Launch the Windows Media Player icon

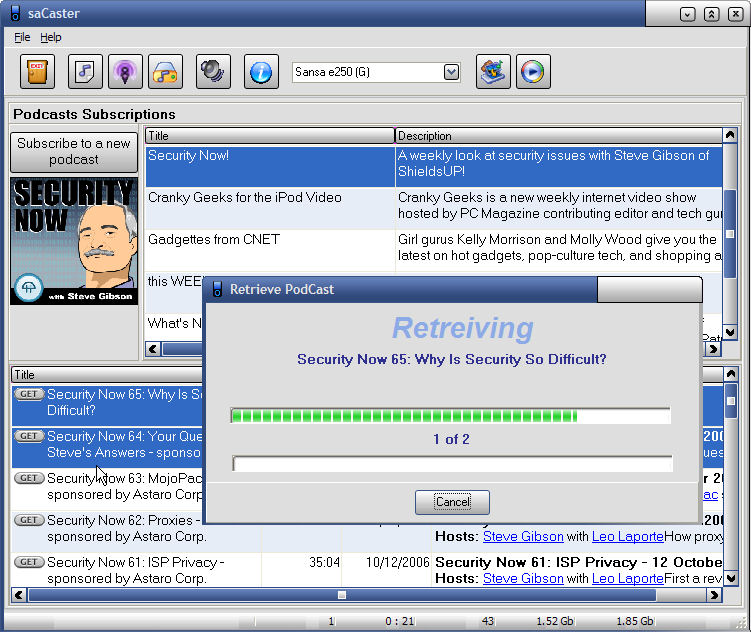click(533, 72)
